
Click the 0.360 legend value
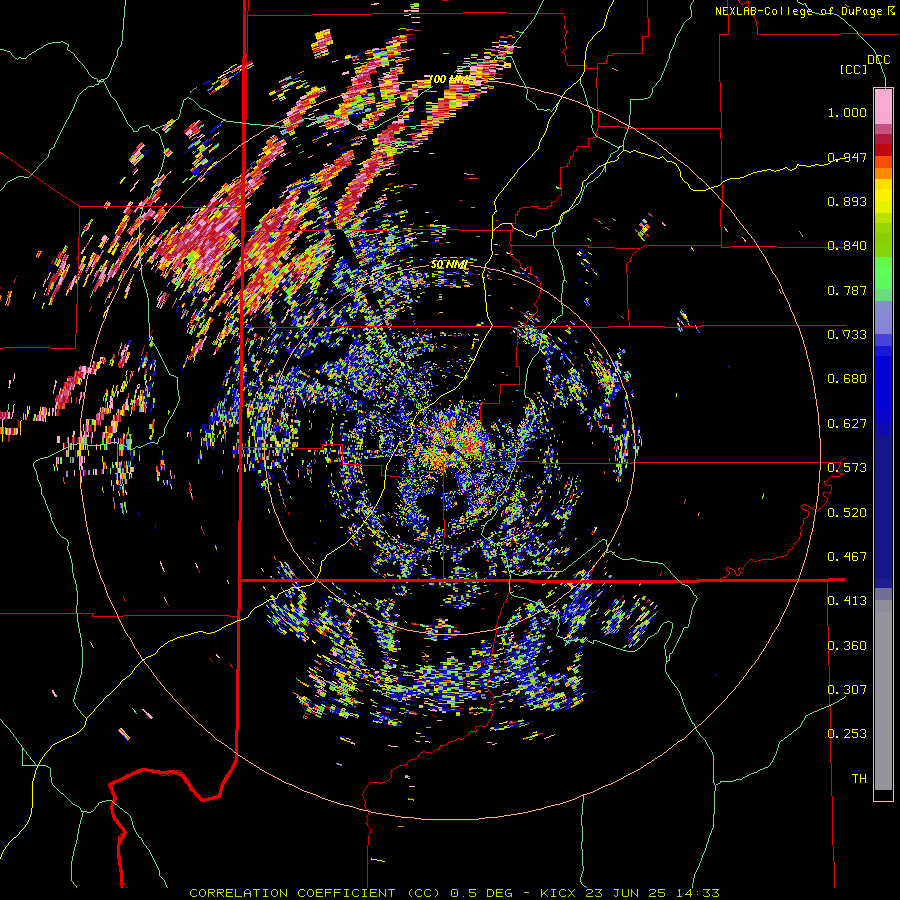pos(847,646)
